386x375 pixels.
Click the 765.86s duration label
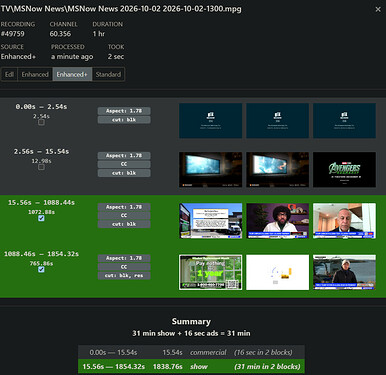pos(41,263)
